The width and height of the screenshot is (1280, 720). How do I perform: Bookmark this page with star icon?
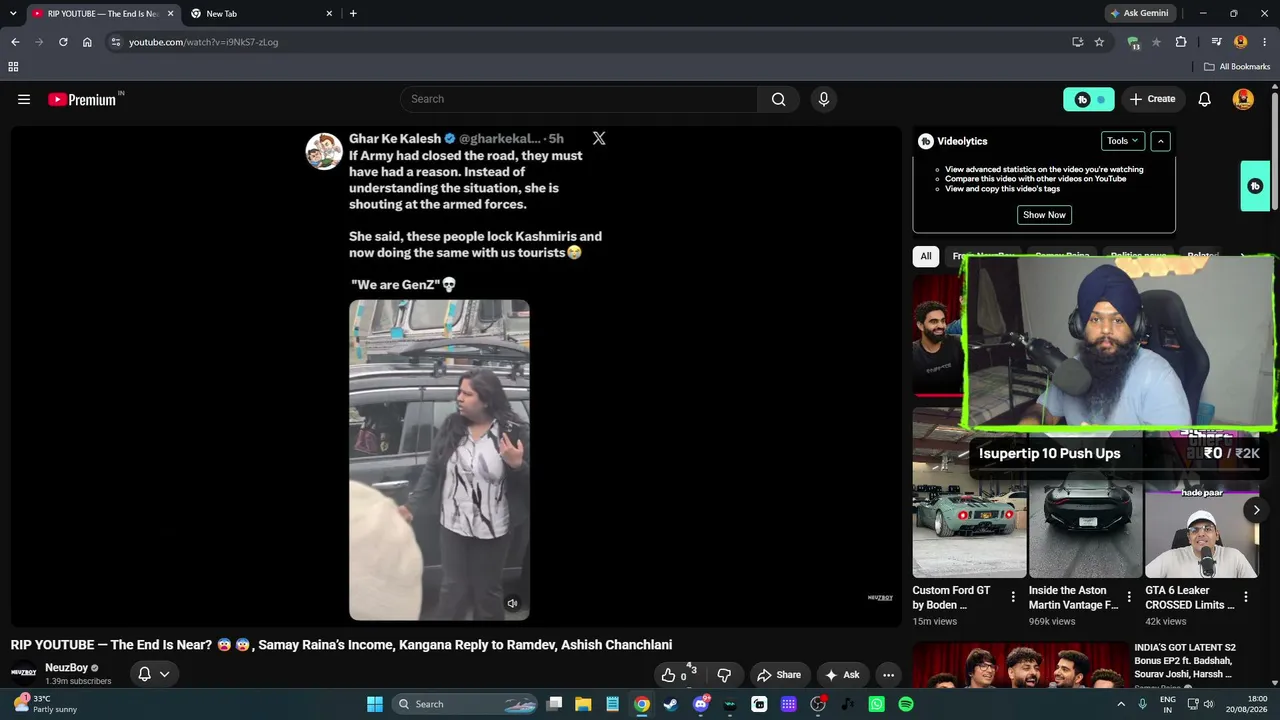1099,42
